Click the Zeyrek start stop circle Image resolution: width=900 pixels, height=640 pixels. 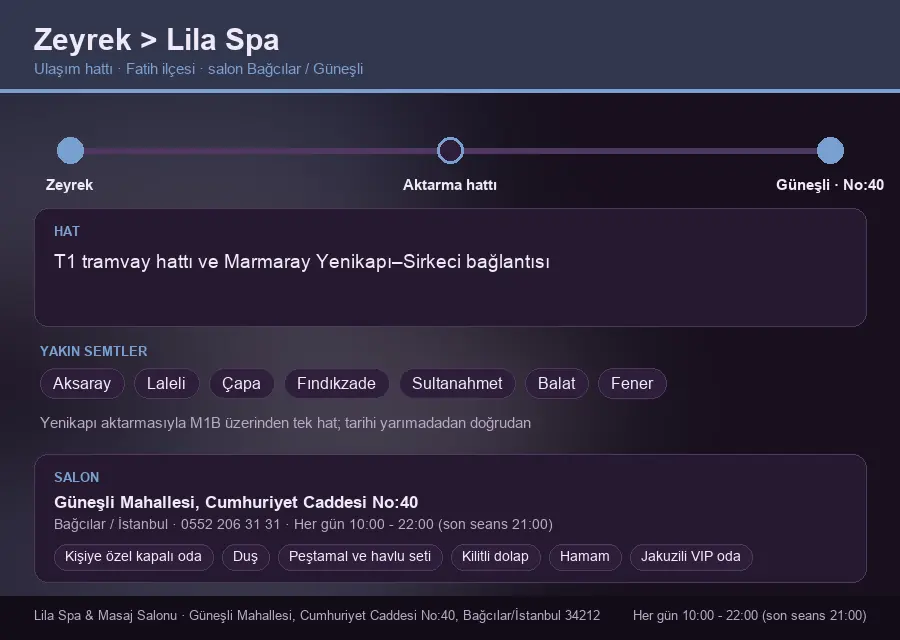tap(71, 150)
